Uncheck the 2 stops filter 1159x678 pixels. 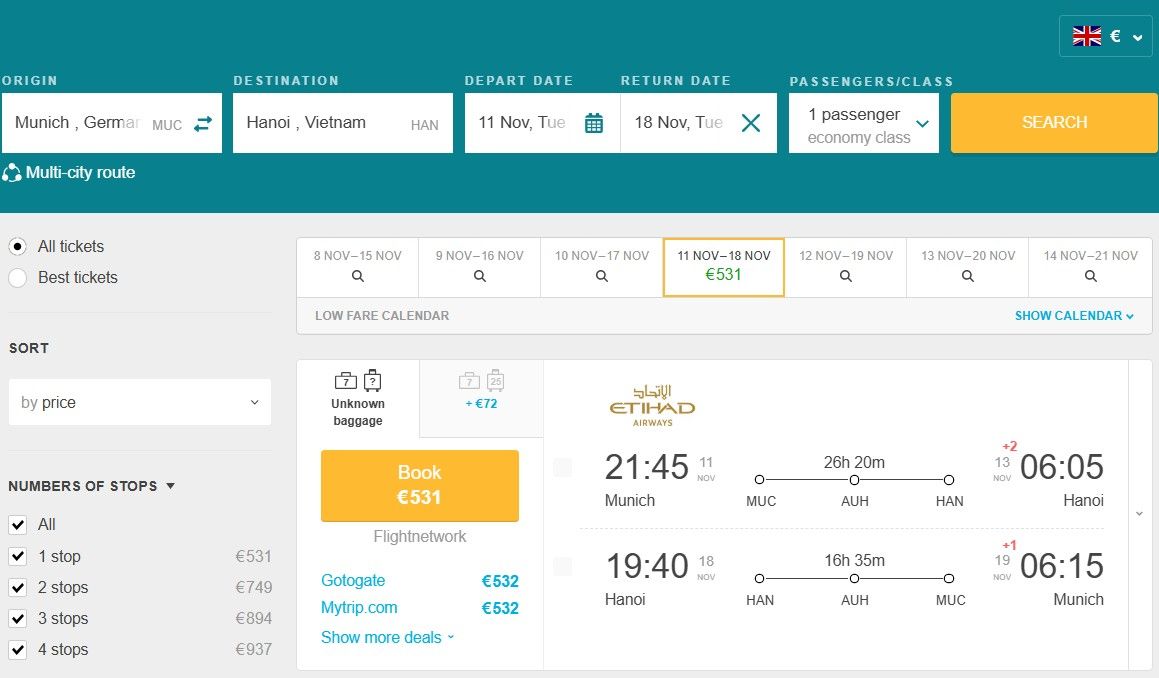(18, 587)
